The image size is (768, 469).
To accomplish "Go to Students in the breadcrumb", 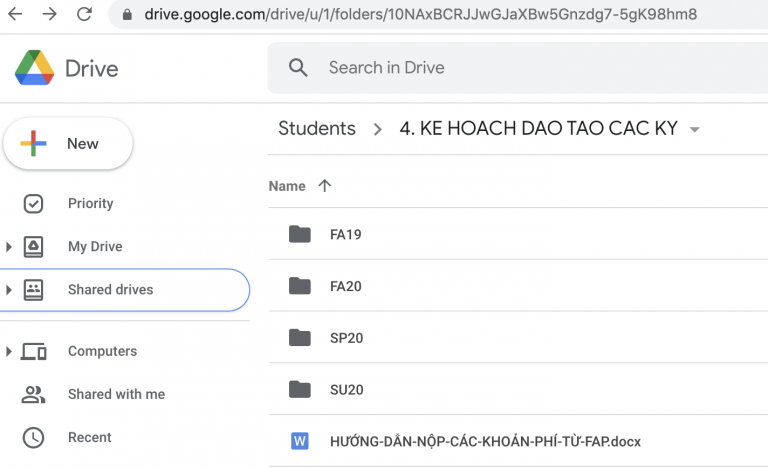I will pyautogui.click(x=317, y=129).
